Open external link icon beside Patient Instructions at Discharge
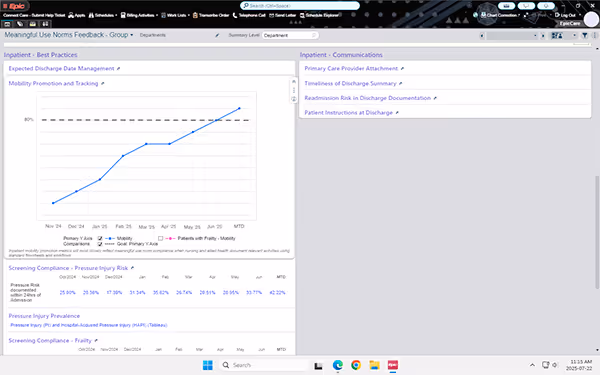The width and height of the screenshot is (600, 375). [x=397, y=113]
